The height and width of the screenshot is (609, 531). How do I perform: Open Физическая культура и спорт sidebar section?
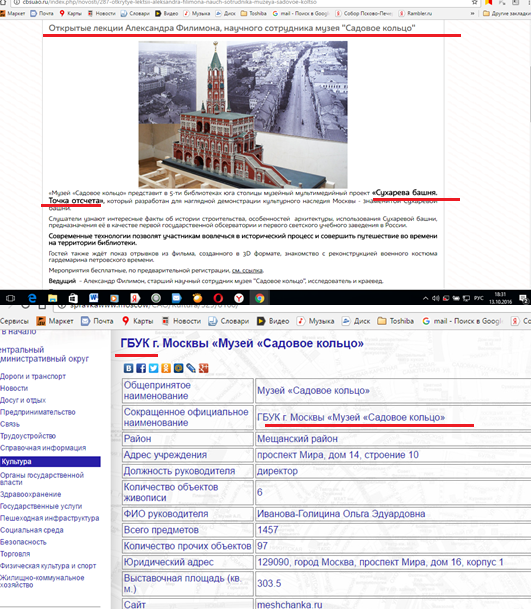coord(48,566)
